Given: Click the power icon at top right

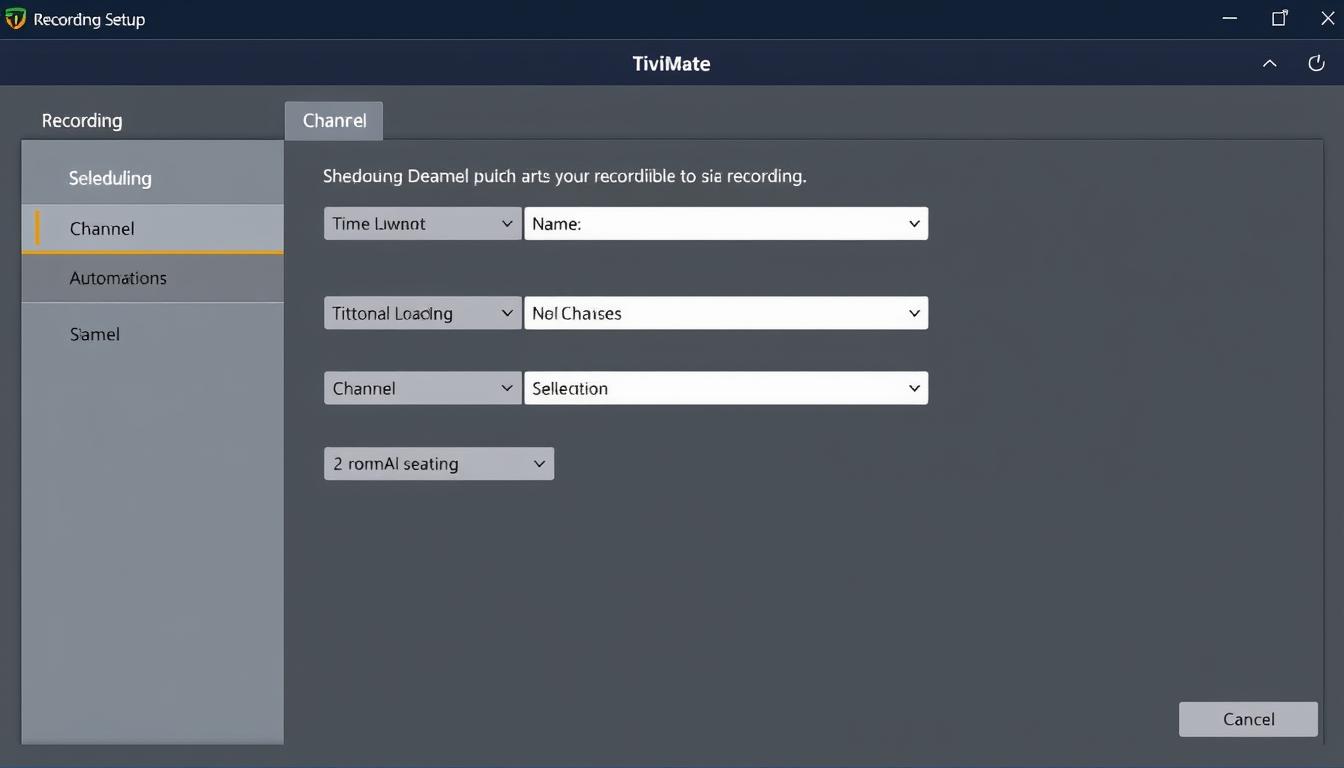Looking at the screenshot, I should tap(1316, 62).
